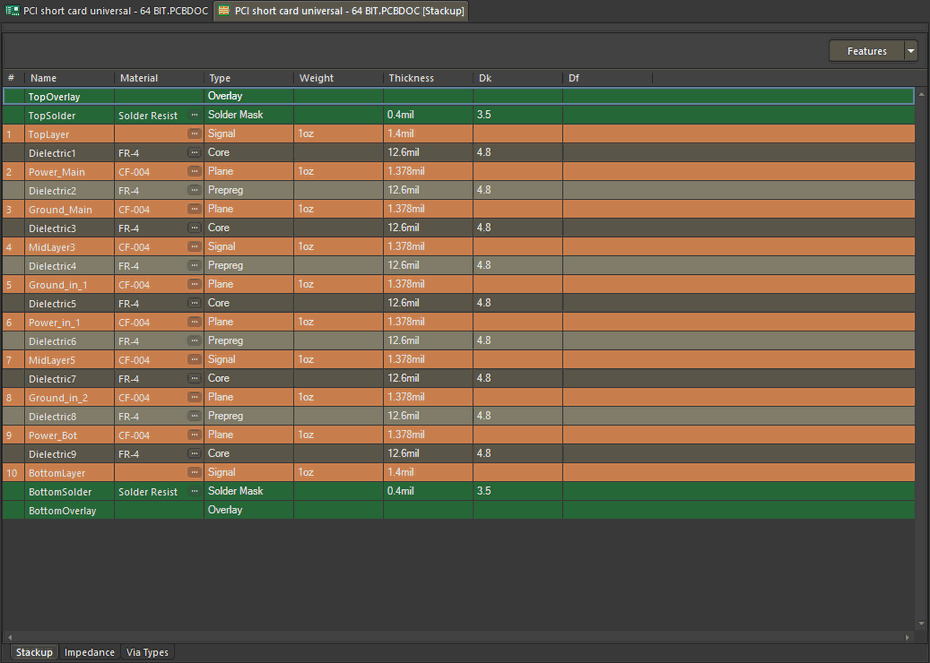Open material picker for TopSolder row
Image resolution: width=930 pixels, height=663 pixels.
195,115
